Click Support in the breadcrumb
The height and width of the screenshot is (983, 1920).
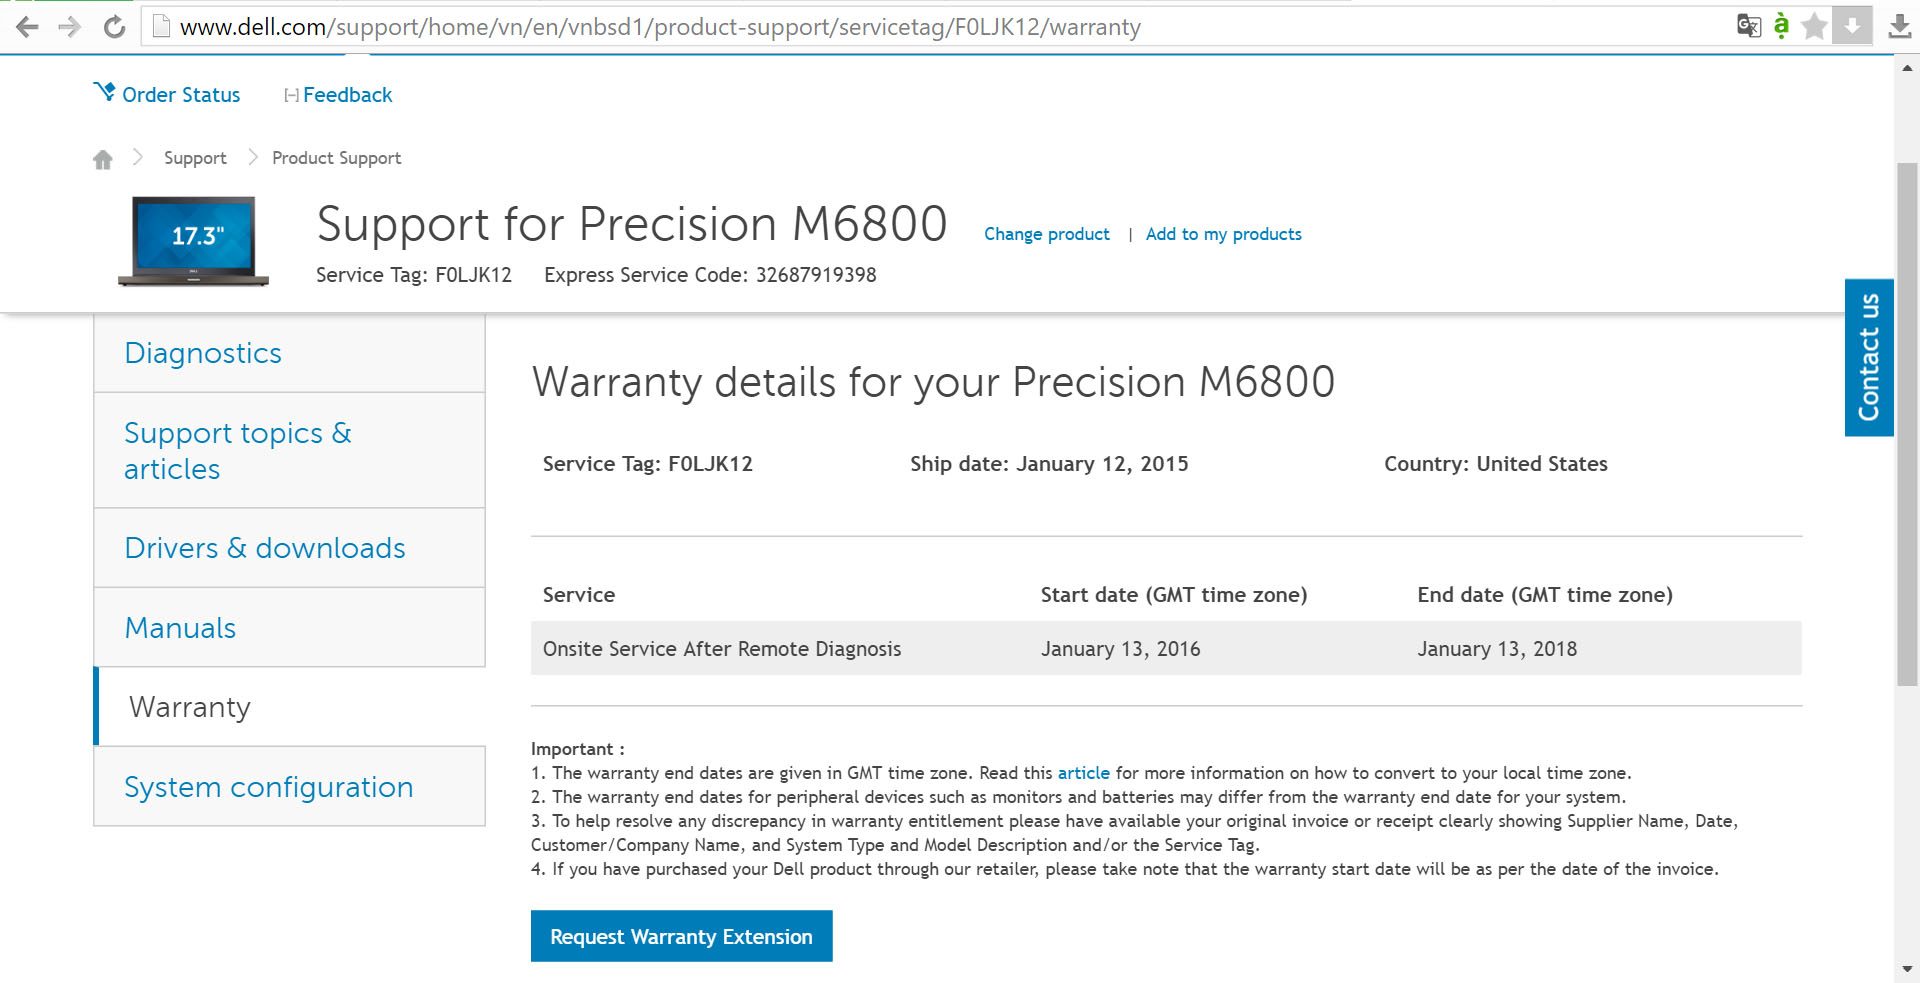tap(195, 158)
